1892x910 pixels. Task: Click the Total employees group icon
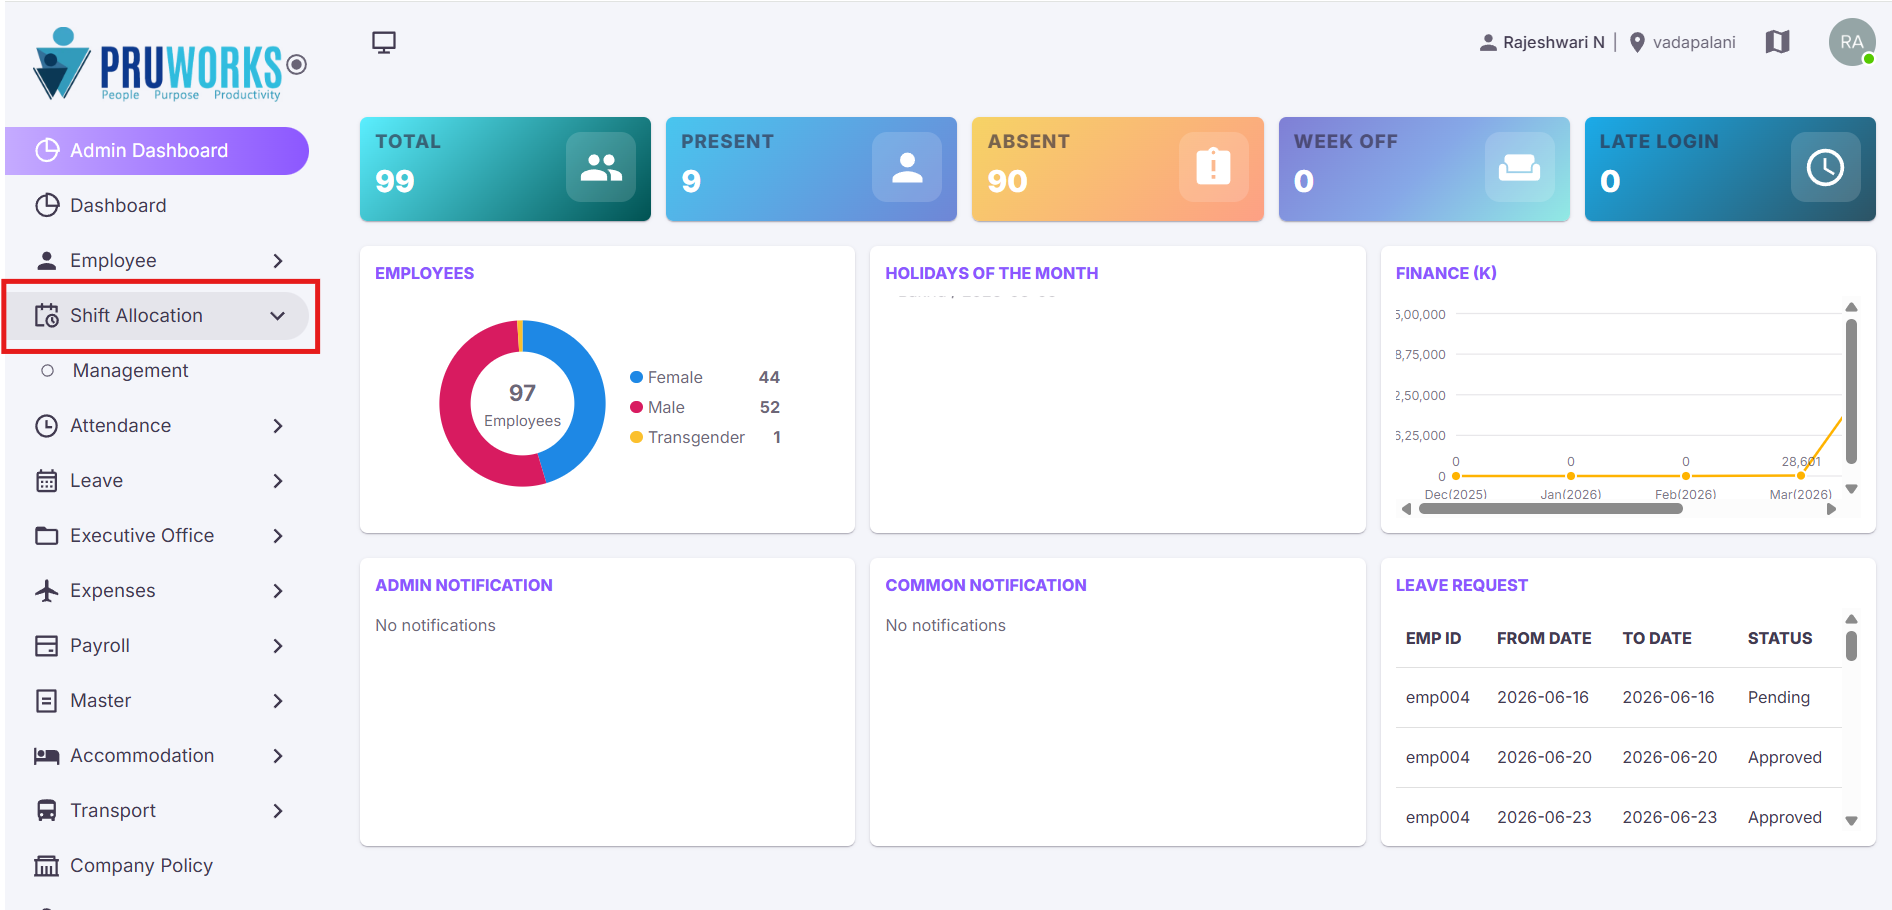[601, 167]
